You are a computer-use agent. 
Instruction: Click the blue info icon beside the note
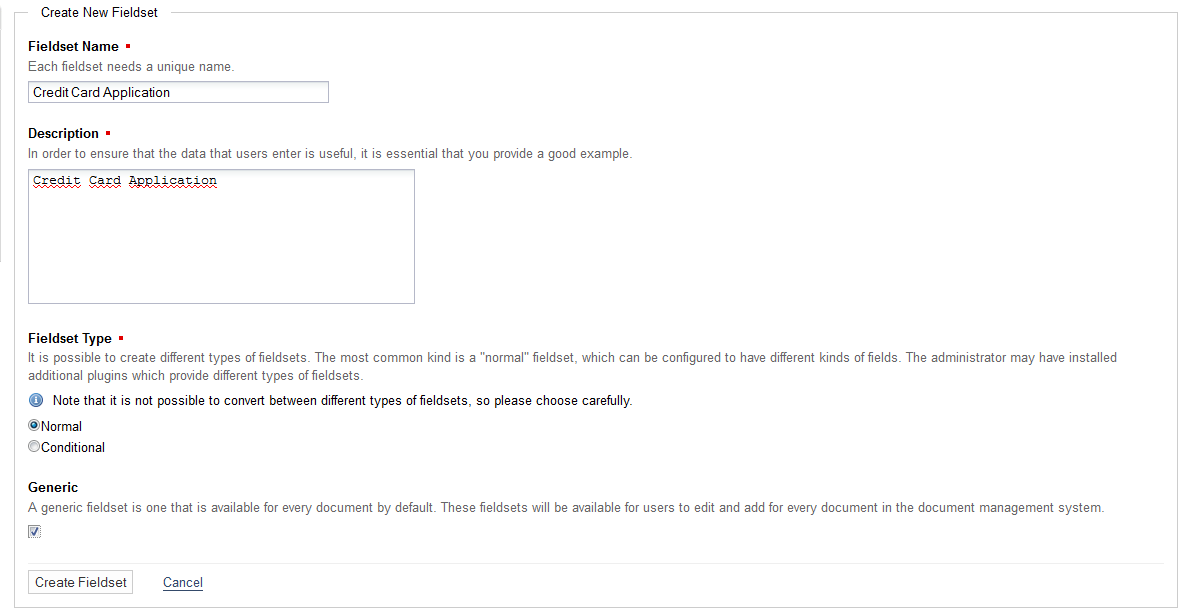(x=36, y=400)
